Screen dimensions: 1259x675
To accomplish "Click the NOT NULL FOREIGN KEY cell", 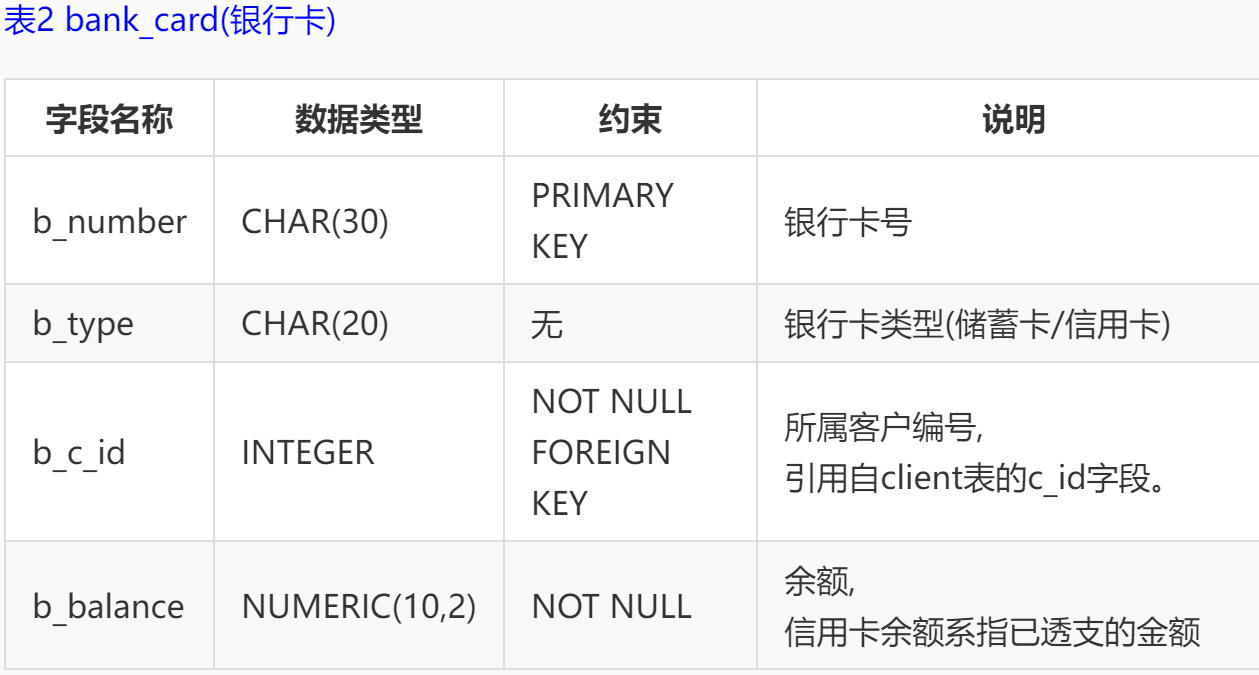I will coord(611,452).
